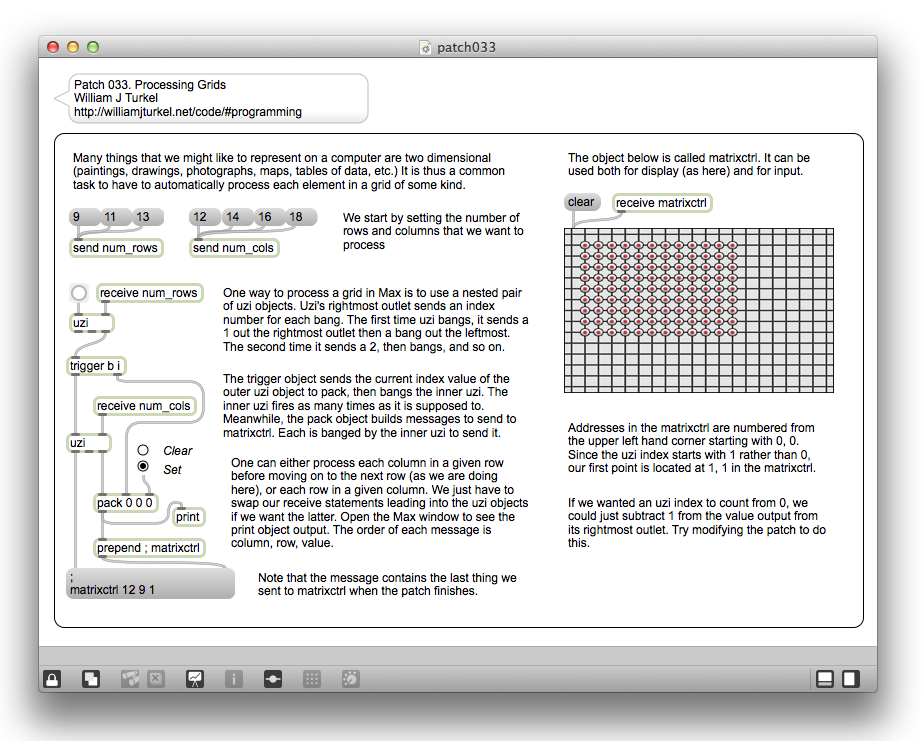
Task: Toggle the patcher lock icon
Action: coord(52,679)
